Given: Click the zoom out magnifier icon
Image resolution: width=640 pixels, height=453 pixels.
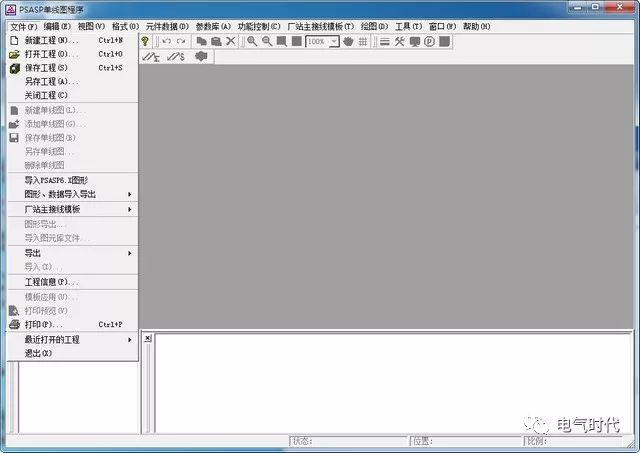Looking at the screenshot, I should [x=267, y=41].
